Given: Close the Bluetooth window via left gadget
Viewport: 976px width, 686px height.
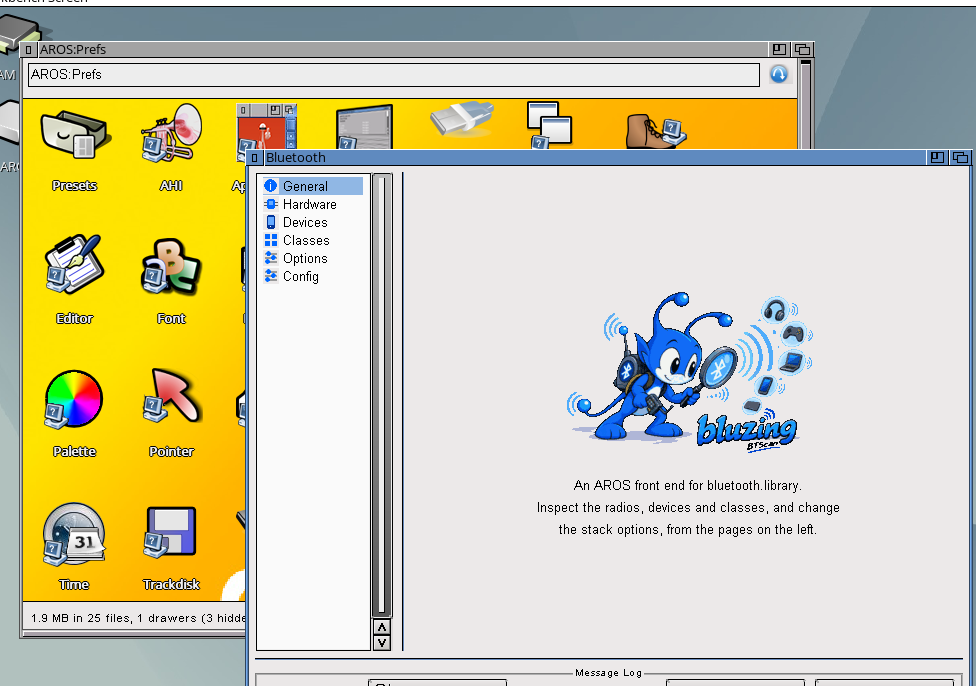Looking at the screenshot, I should point(254,157).
